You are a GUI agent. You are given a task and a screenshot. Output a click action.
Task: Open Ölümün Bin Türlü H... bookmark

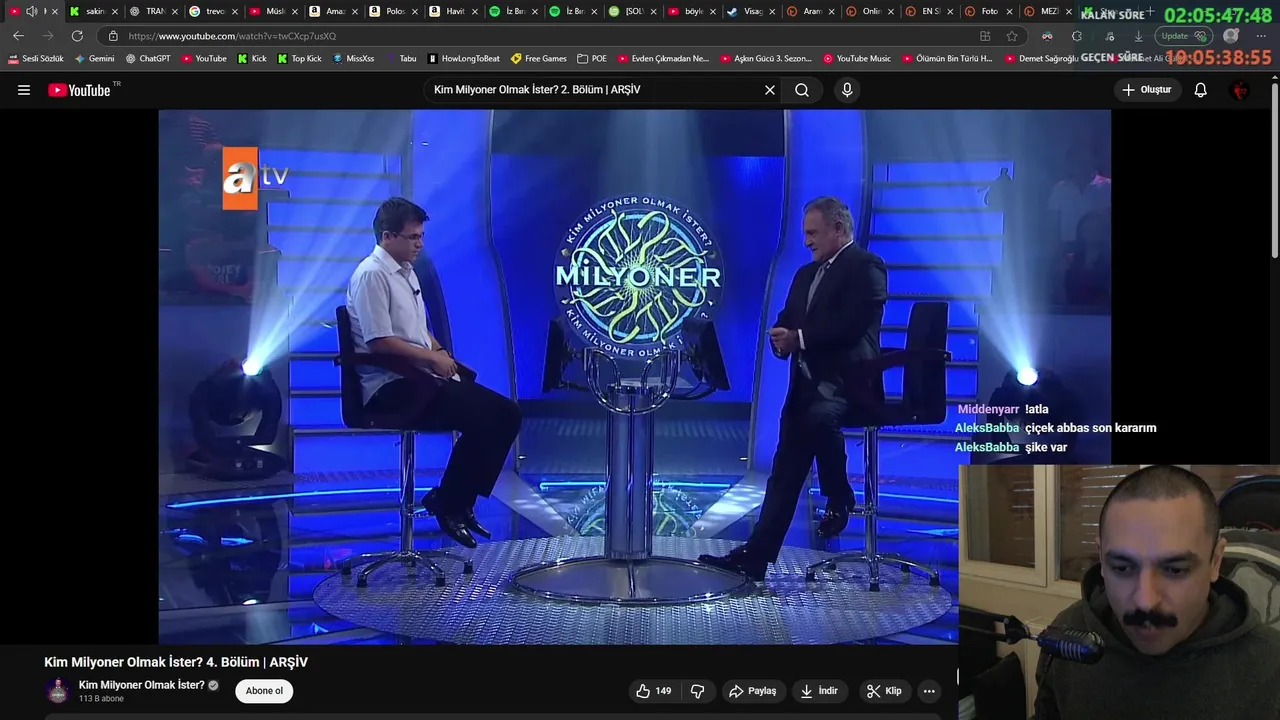(947, 59)
